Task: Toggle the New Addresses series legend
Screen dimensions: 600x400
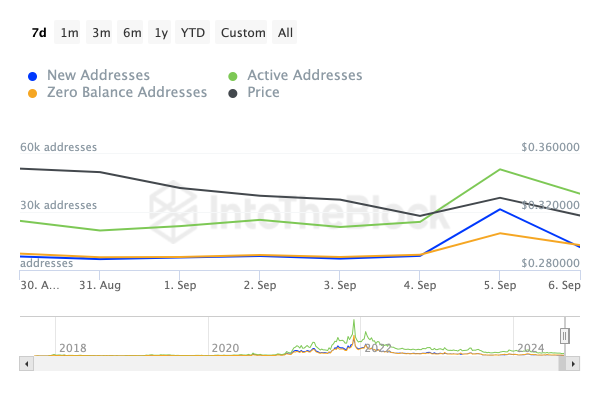Action: [97, 75]
